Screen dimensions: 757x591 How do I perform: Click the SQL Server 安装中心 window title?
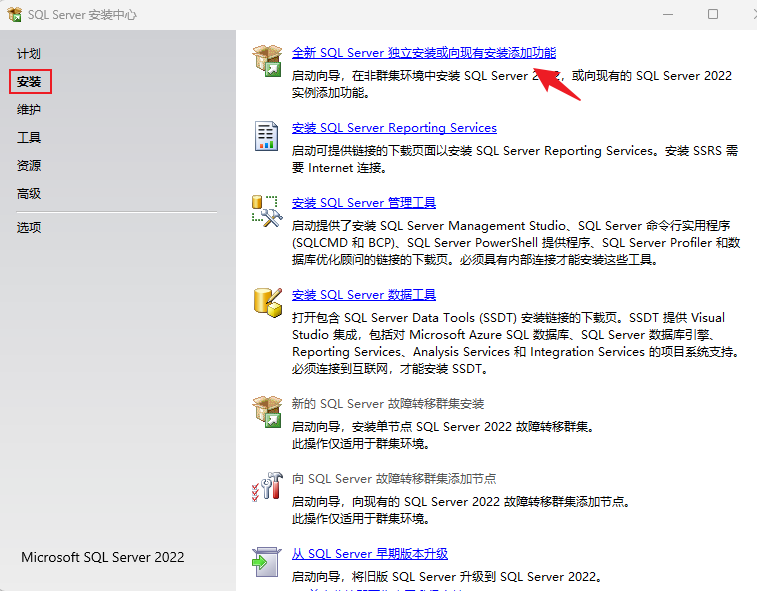click(82, 15)
